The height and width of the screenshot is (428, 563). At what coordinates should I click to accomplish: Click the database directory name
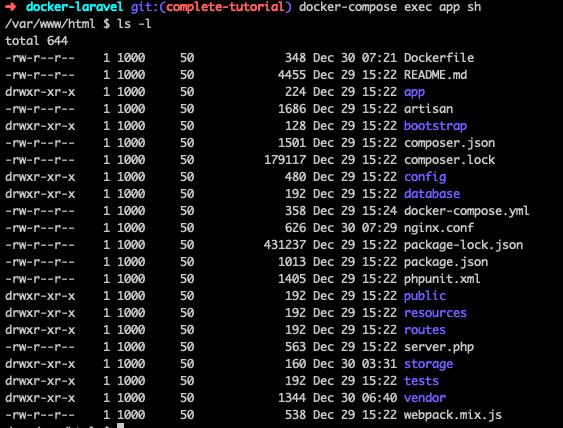(432, 194)
